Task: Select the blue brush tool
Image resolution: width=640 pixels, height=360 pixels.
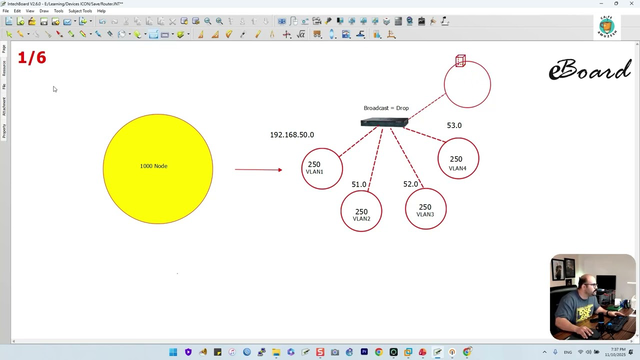Action: tap(98, 35)
